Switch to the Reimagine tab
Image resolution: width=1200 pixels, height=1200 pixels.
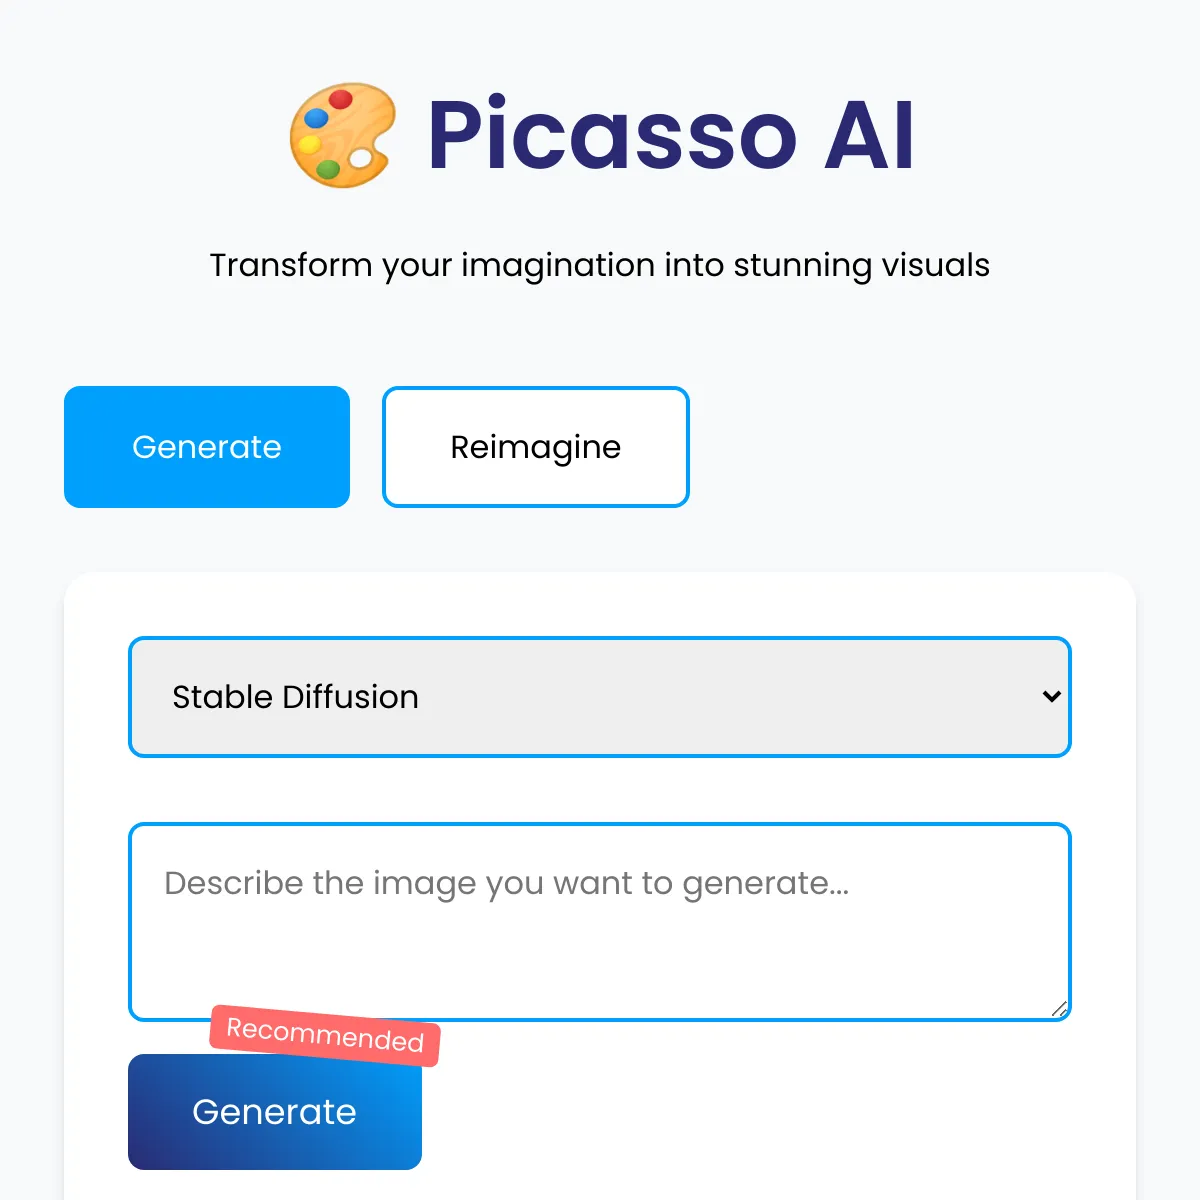[x=536, y=447]
